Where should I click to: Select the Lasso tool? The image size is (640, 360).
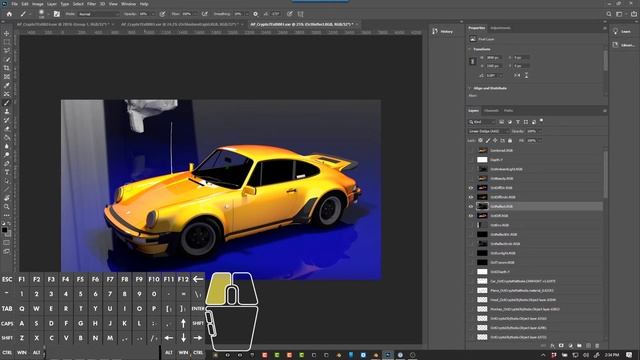point(7,51)
